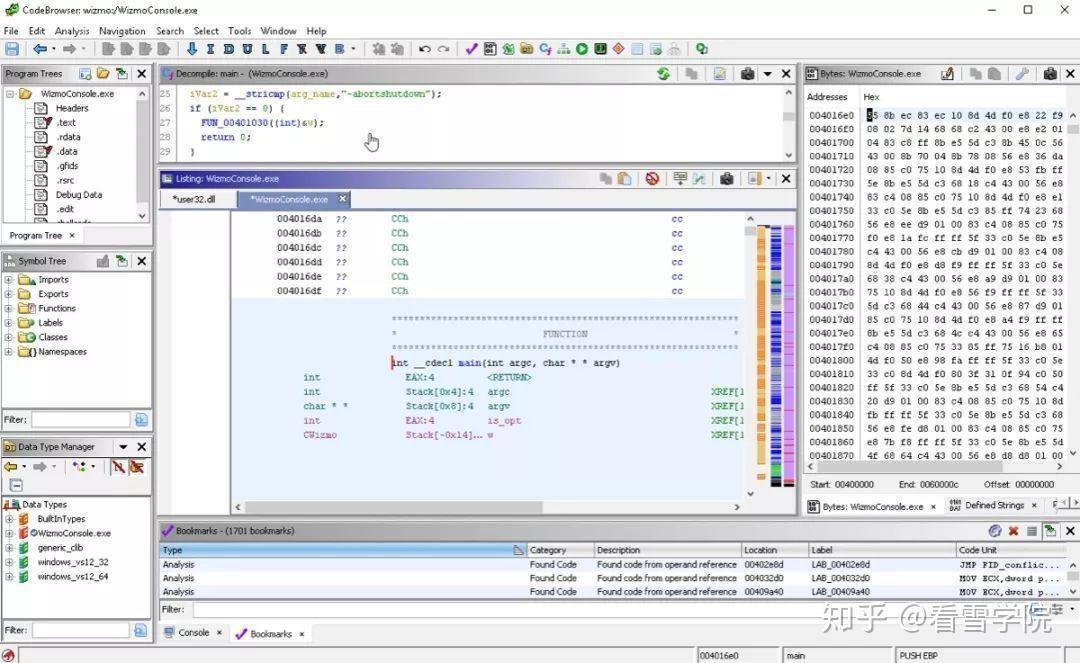This screenshot has height=663, width=1080.
Task: Open Bytes viewer settings wrench icon
Action: coord(1022,74)
